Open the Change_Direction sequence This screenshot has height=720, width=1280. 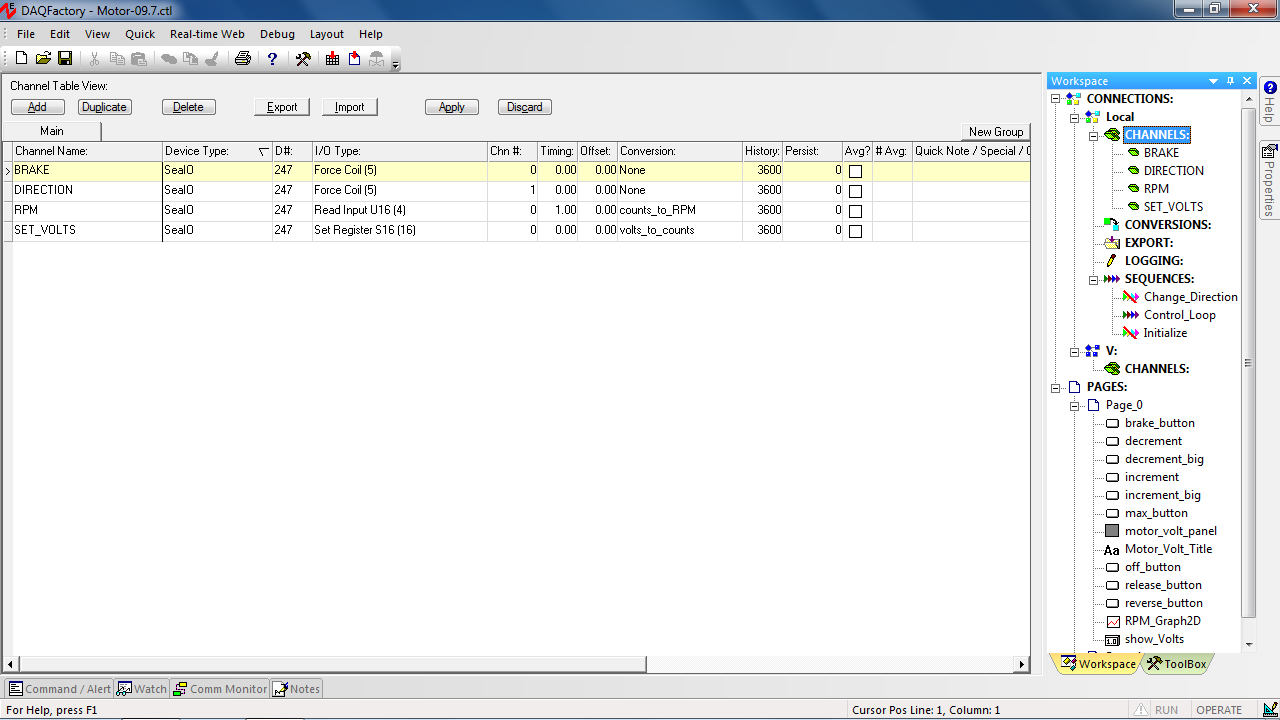click(1190, 297)
